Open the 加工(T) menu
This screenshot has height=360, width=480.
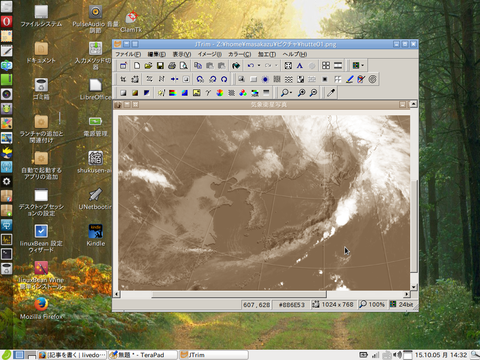[x=267, y=54]
